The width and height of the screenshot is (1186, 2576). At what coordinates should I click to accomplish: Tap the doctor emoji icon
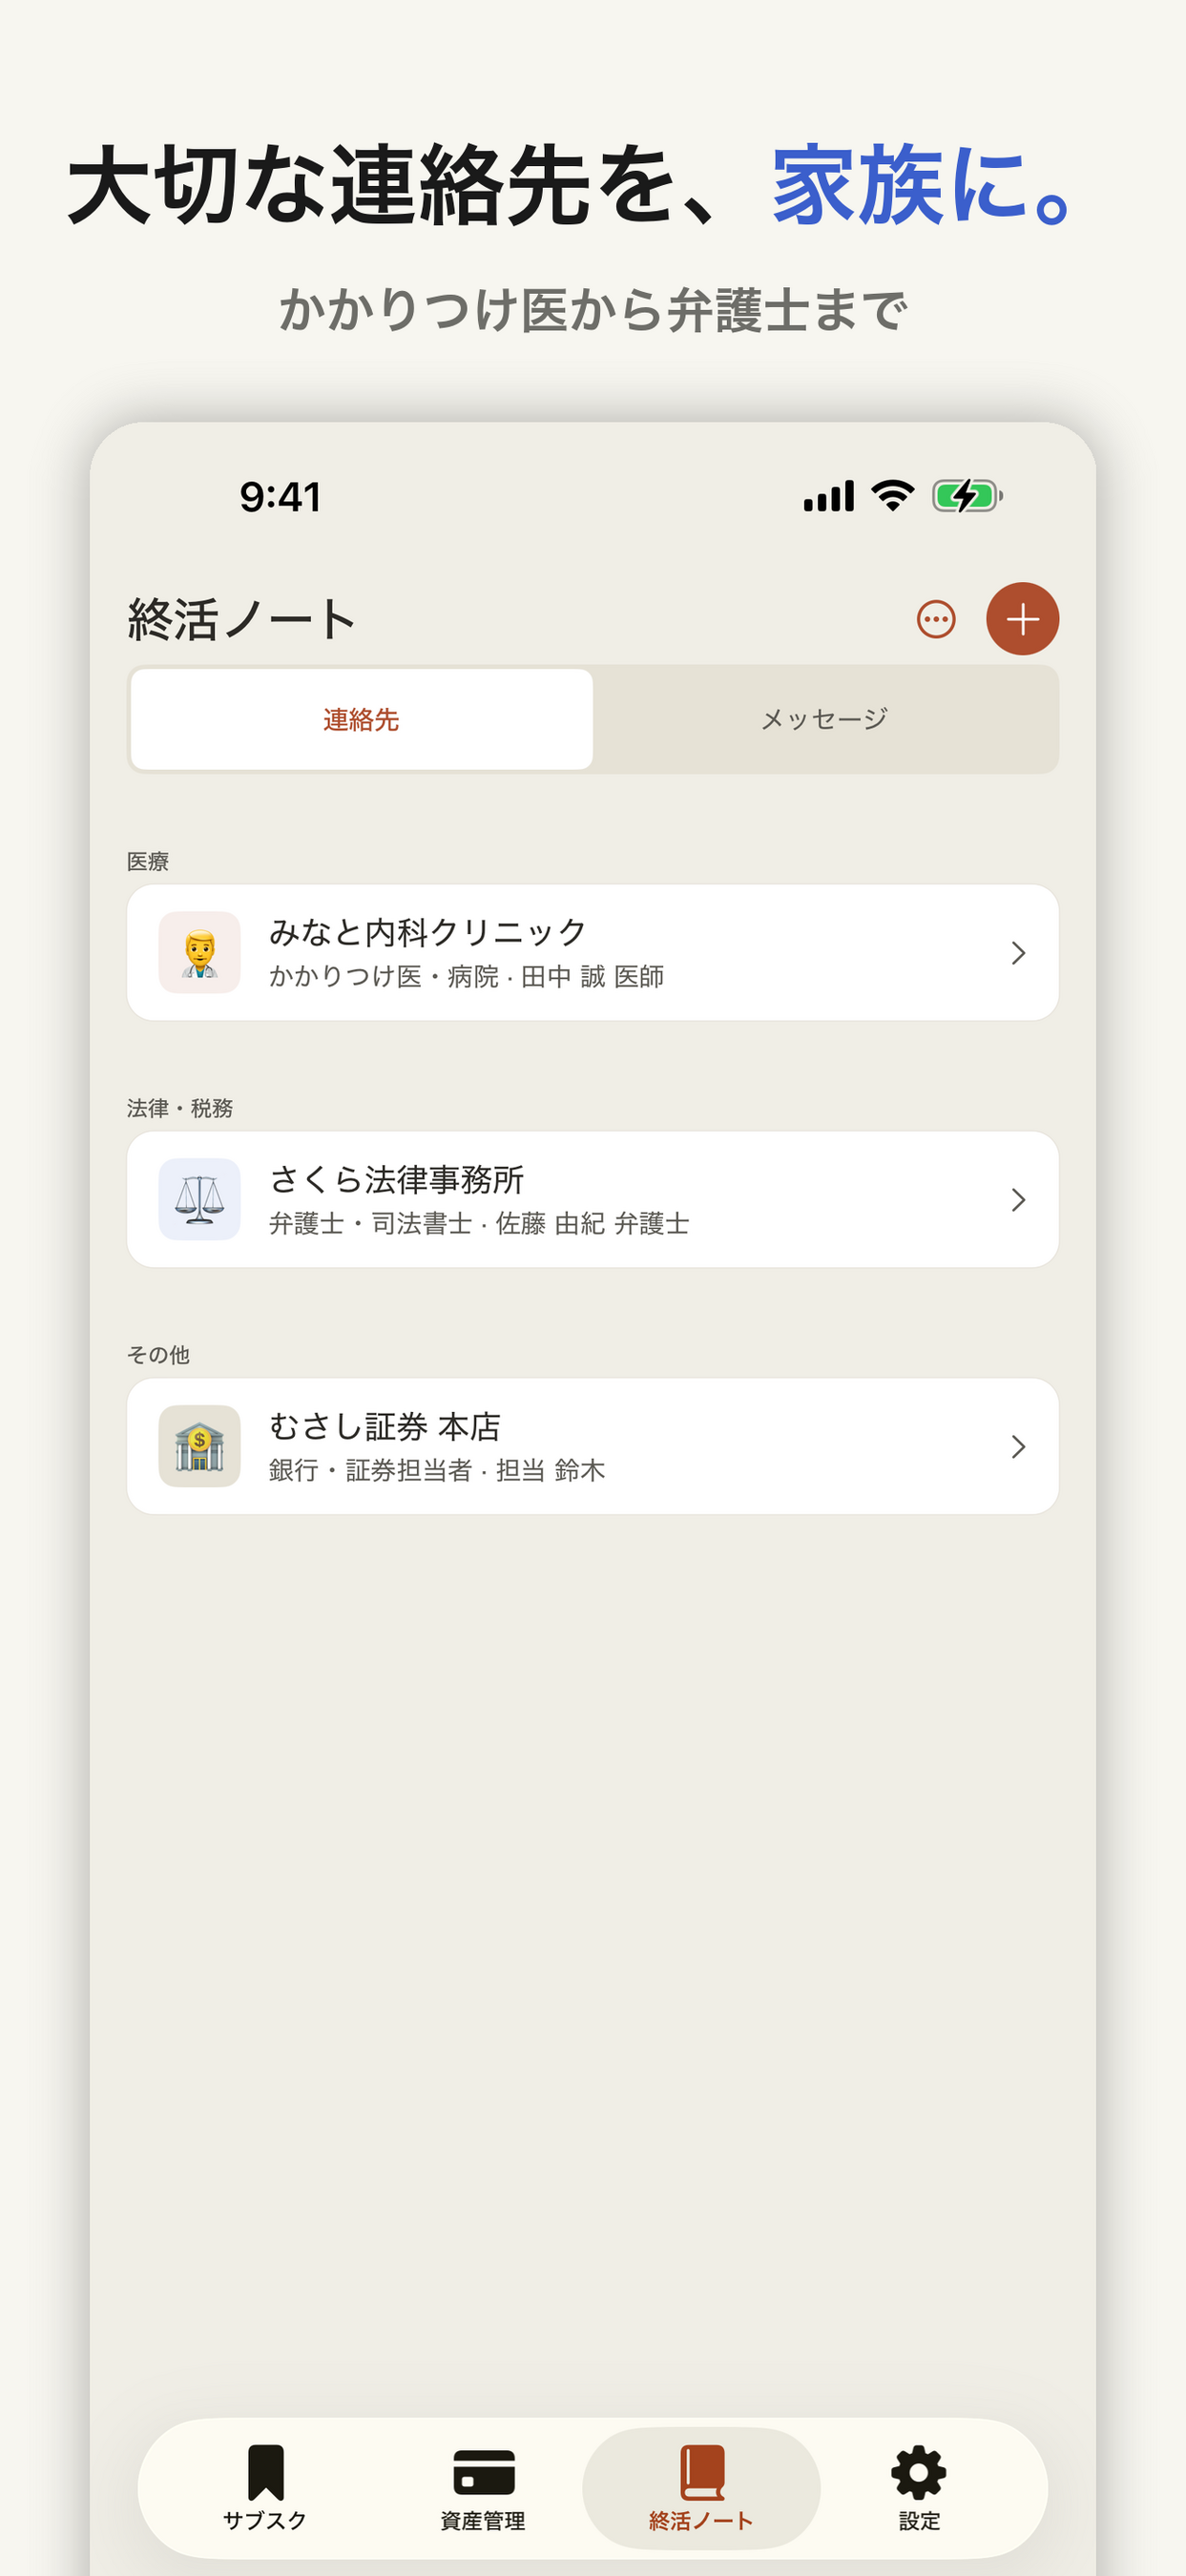(200, 952)
